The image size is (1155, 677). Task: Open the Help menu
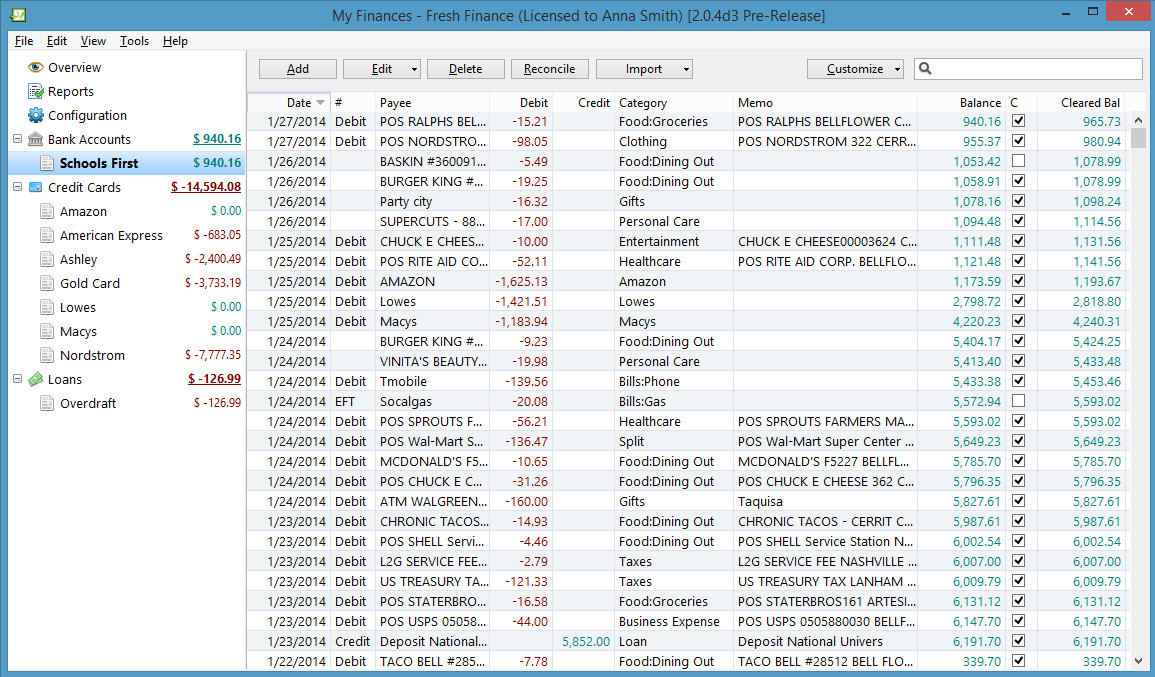coord(175,41)
